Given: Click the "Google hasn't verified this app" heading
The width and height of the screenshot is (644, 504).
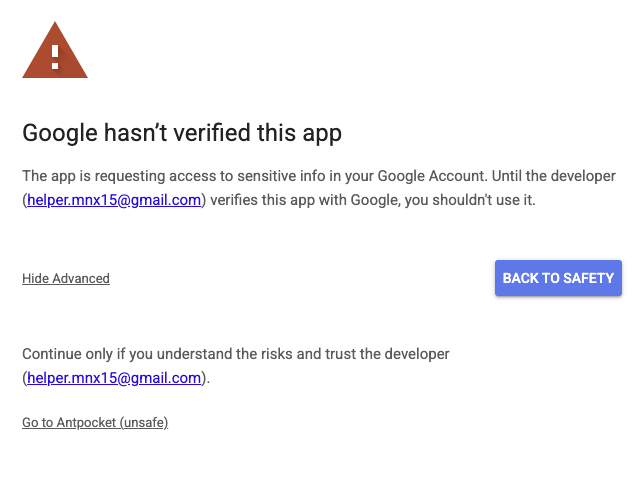Looking at the screenshot, I should coord(182,132).
